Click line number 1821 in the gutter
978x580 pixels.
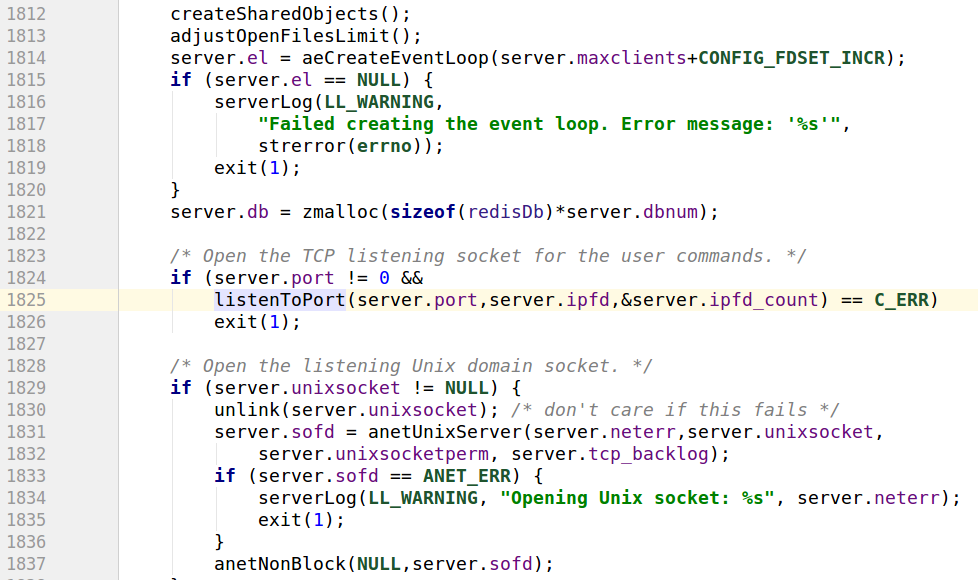coord(26,212)
